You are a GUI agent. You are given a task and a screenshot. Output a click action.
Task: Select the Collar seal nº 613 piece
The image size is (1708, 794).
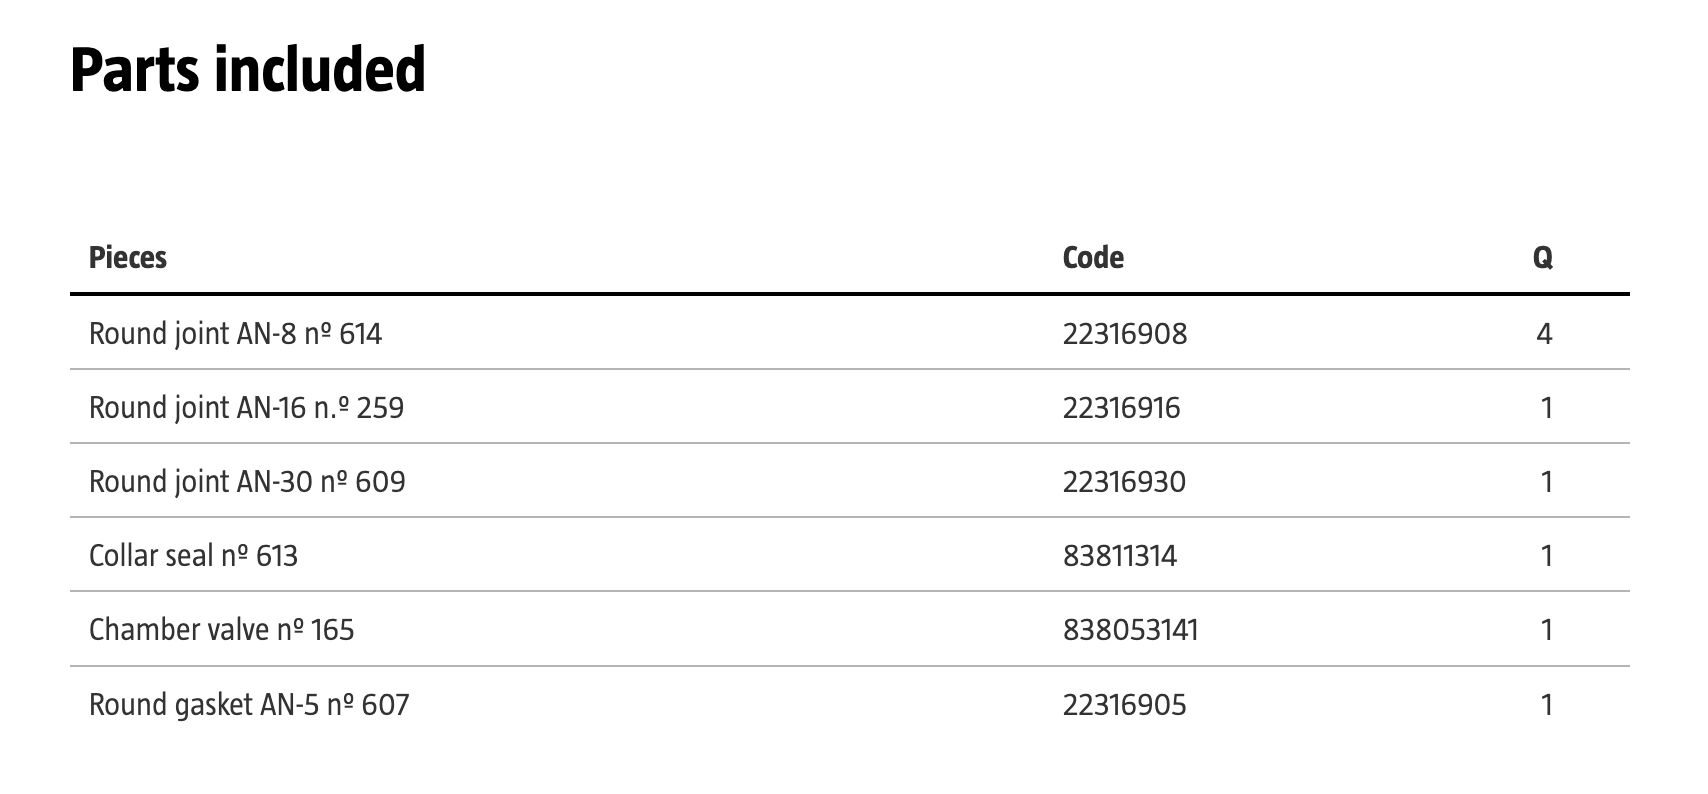pyautogui.click(x=193, y=555)
